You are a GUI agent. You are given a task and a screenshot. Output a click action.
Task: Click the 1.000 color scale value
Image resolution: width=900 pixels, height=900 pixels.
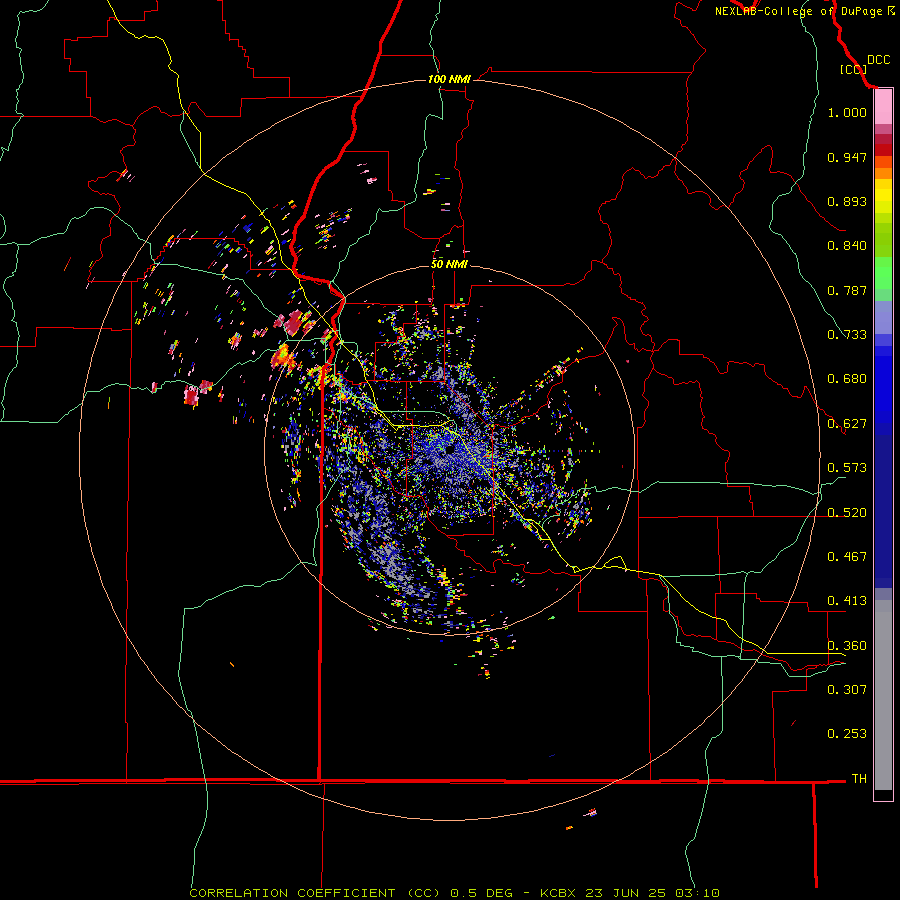point(847,112)
